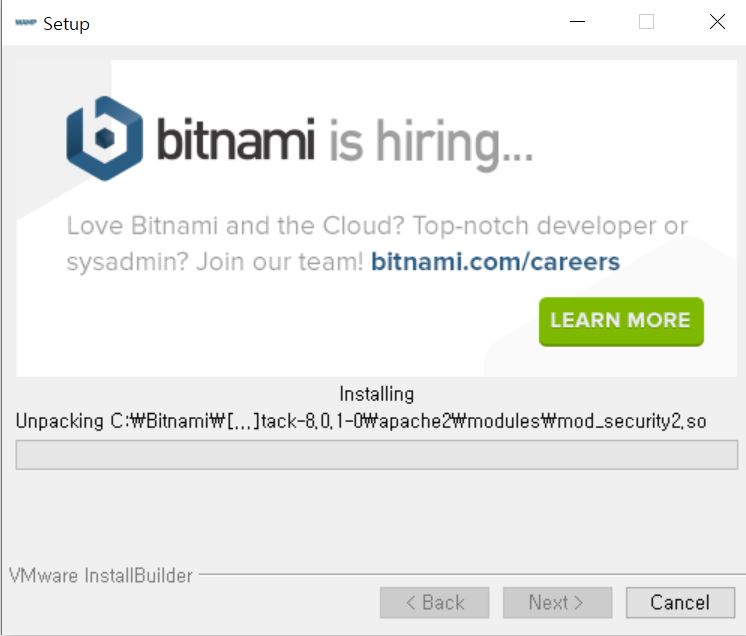Click the 'Installing' status label
This screenshot has height=636, width=746.
pyautogui.click(x=376, y=394)
